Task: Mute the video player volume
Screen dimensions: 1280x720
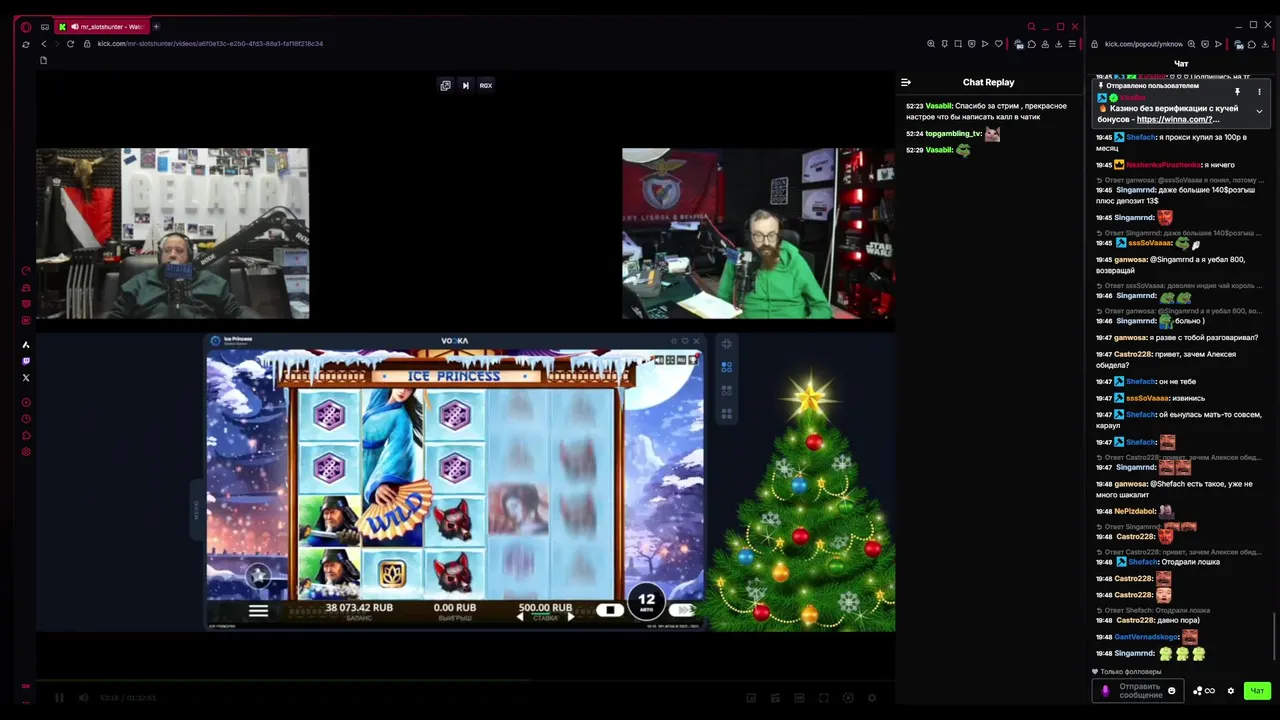Action: tap(84, 698)
